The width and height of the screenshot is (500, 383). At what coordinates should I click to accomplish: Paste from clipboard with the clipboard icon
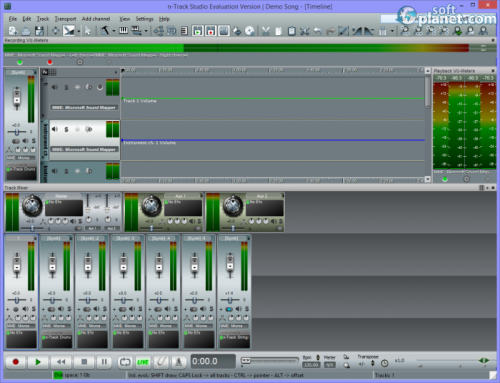291,31
